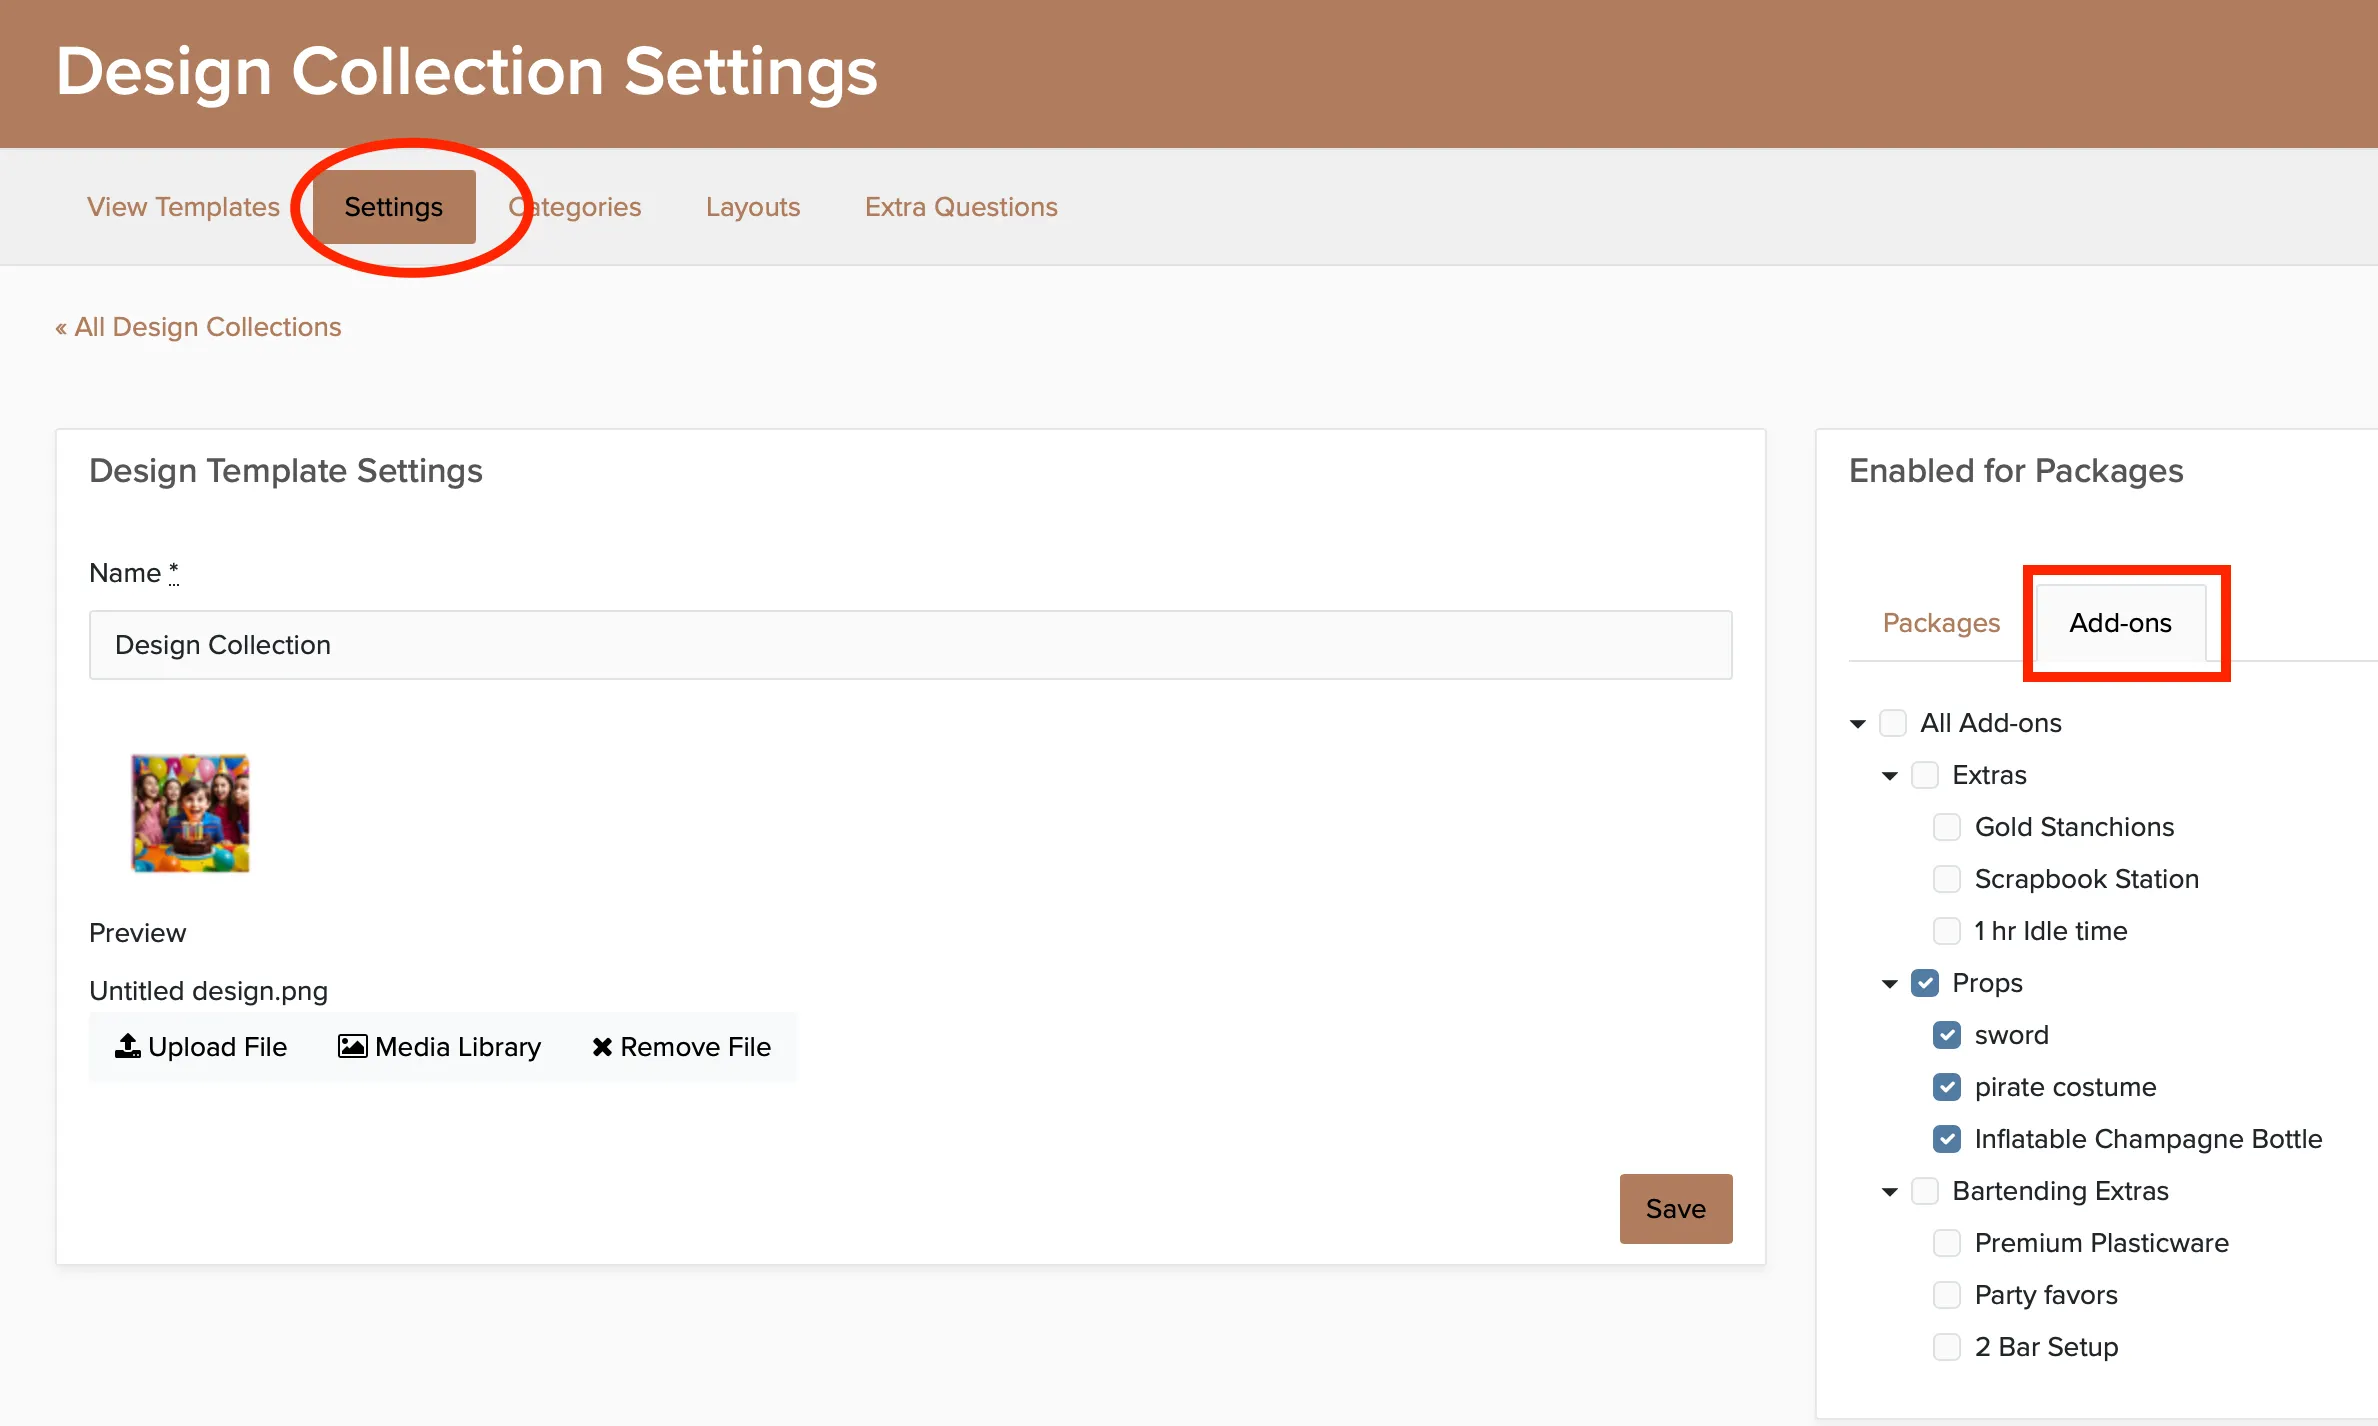Click the Remove File X icon

(602, 1047)
